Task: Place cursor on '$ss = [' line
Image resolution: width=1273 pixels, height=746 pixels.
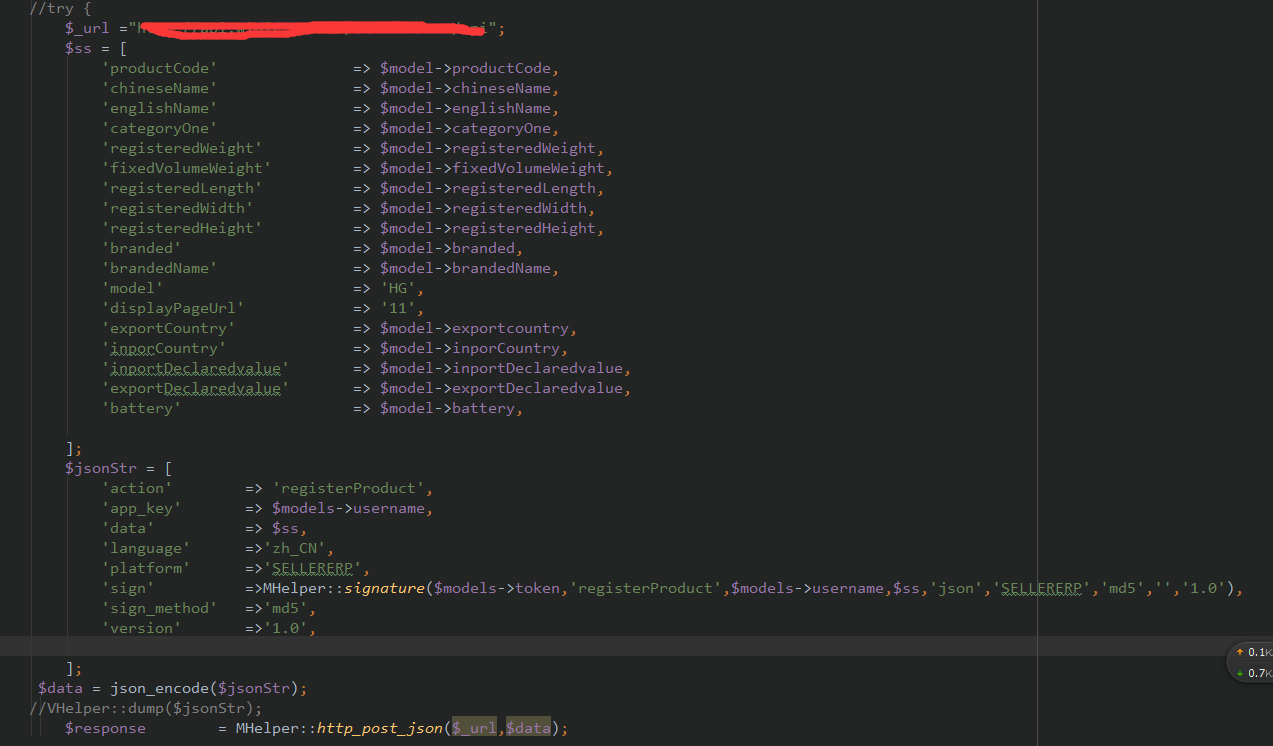Action: pos(96,48)
